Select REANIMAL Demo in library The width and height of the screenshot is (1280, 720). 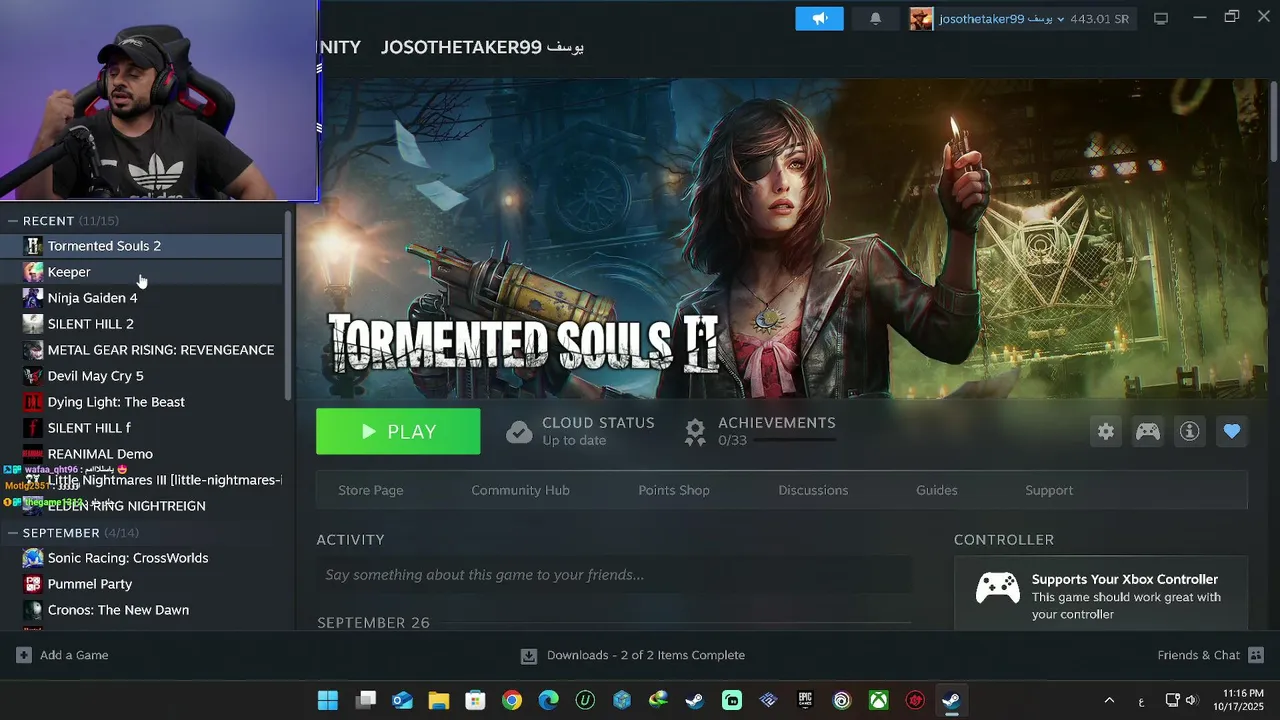pyautogui.click(x=141, y=454)
